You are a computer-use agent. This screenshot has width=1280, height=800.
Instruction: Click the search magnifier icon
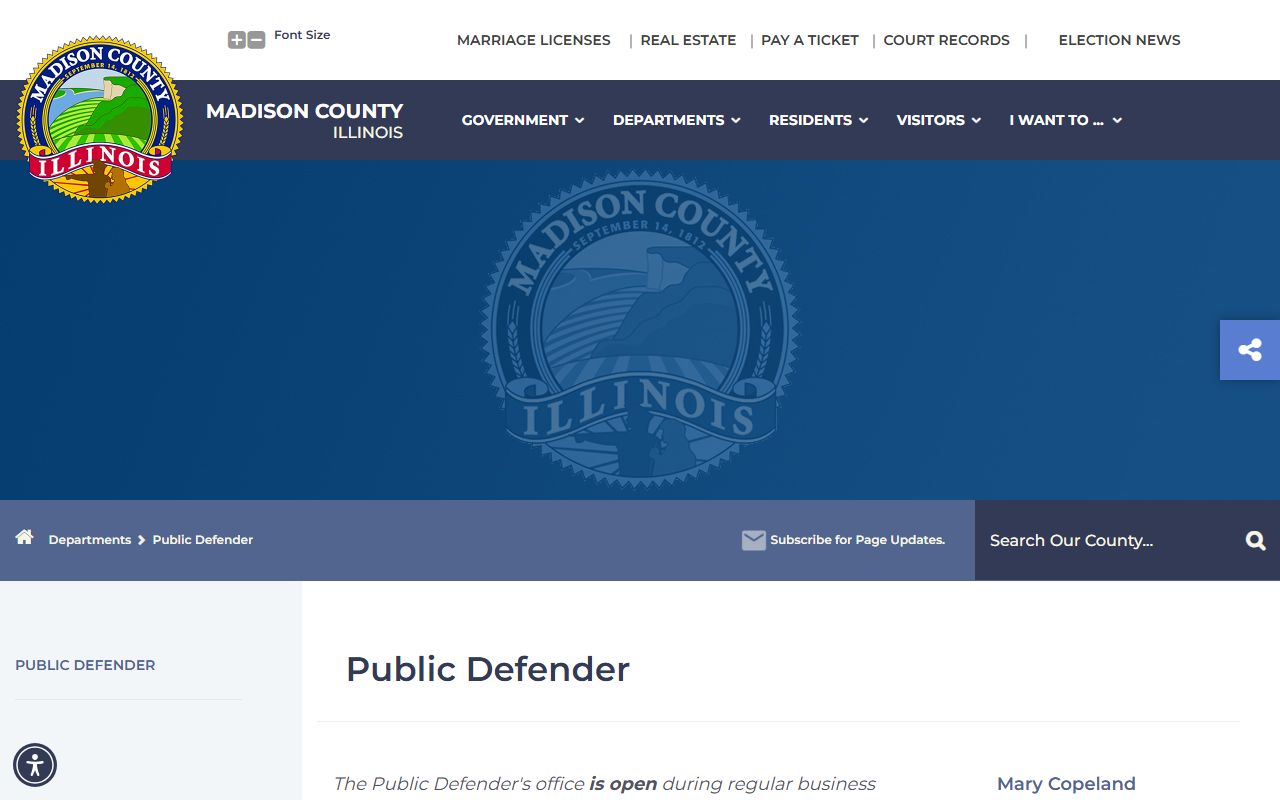(1256, 541)
